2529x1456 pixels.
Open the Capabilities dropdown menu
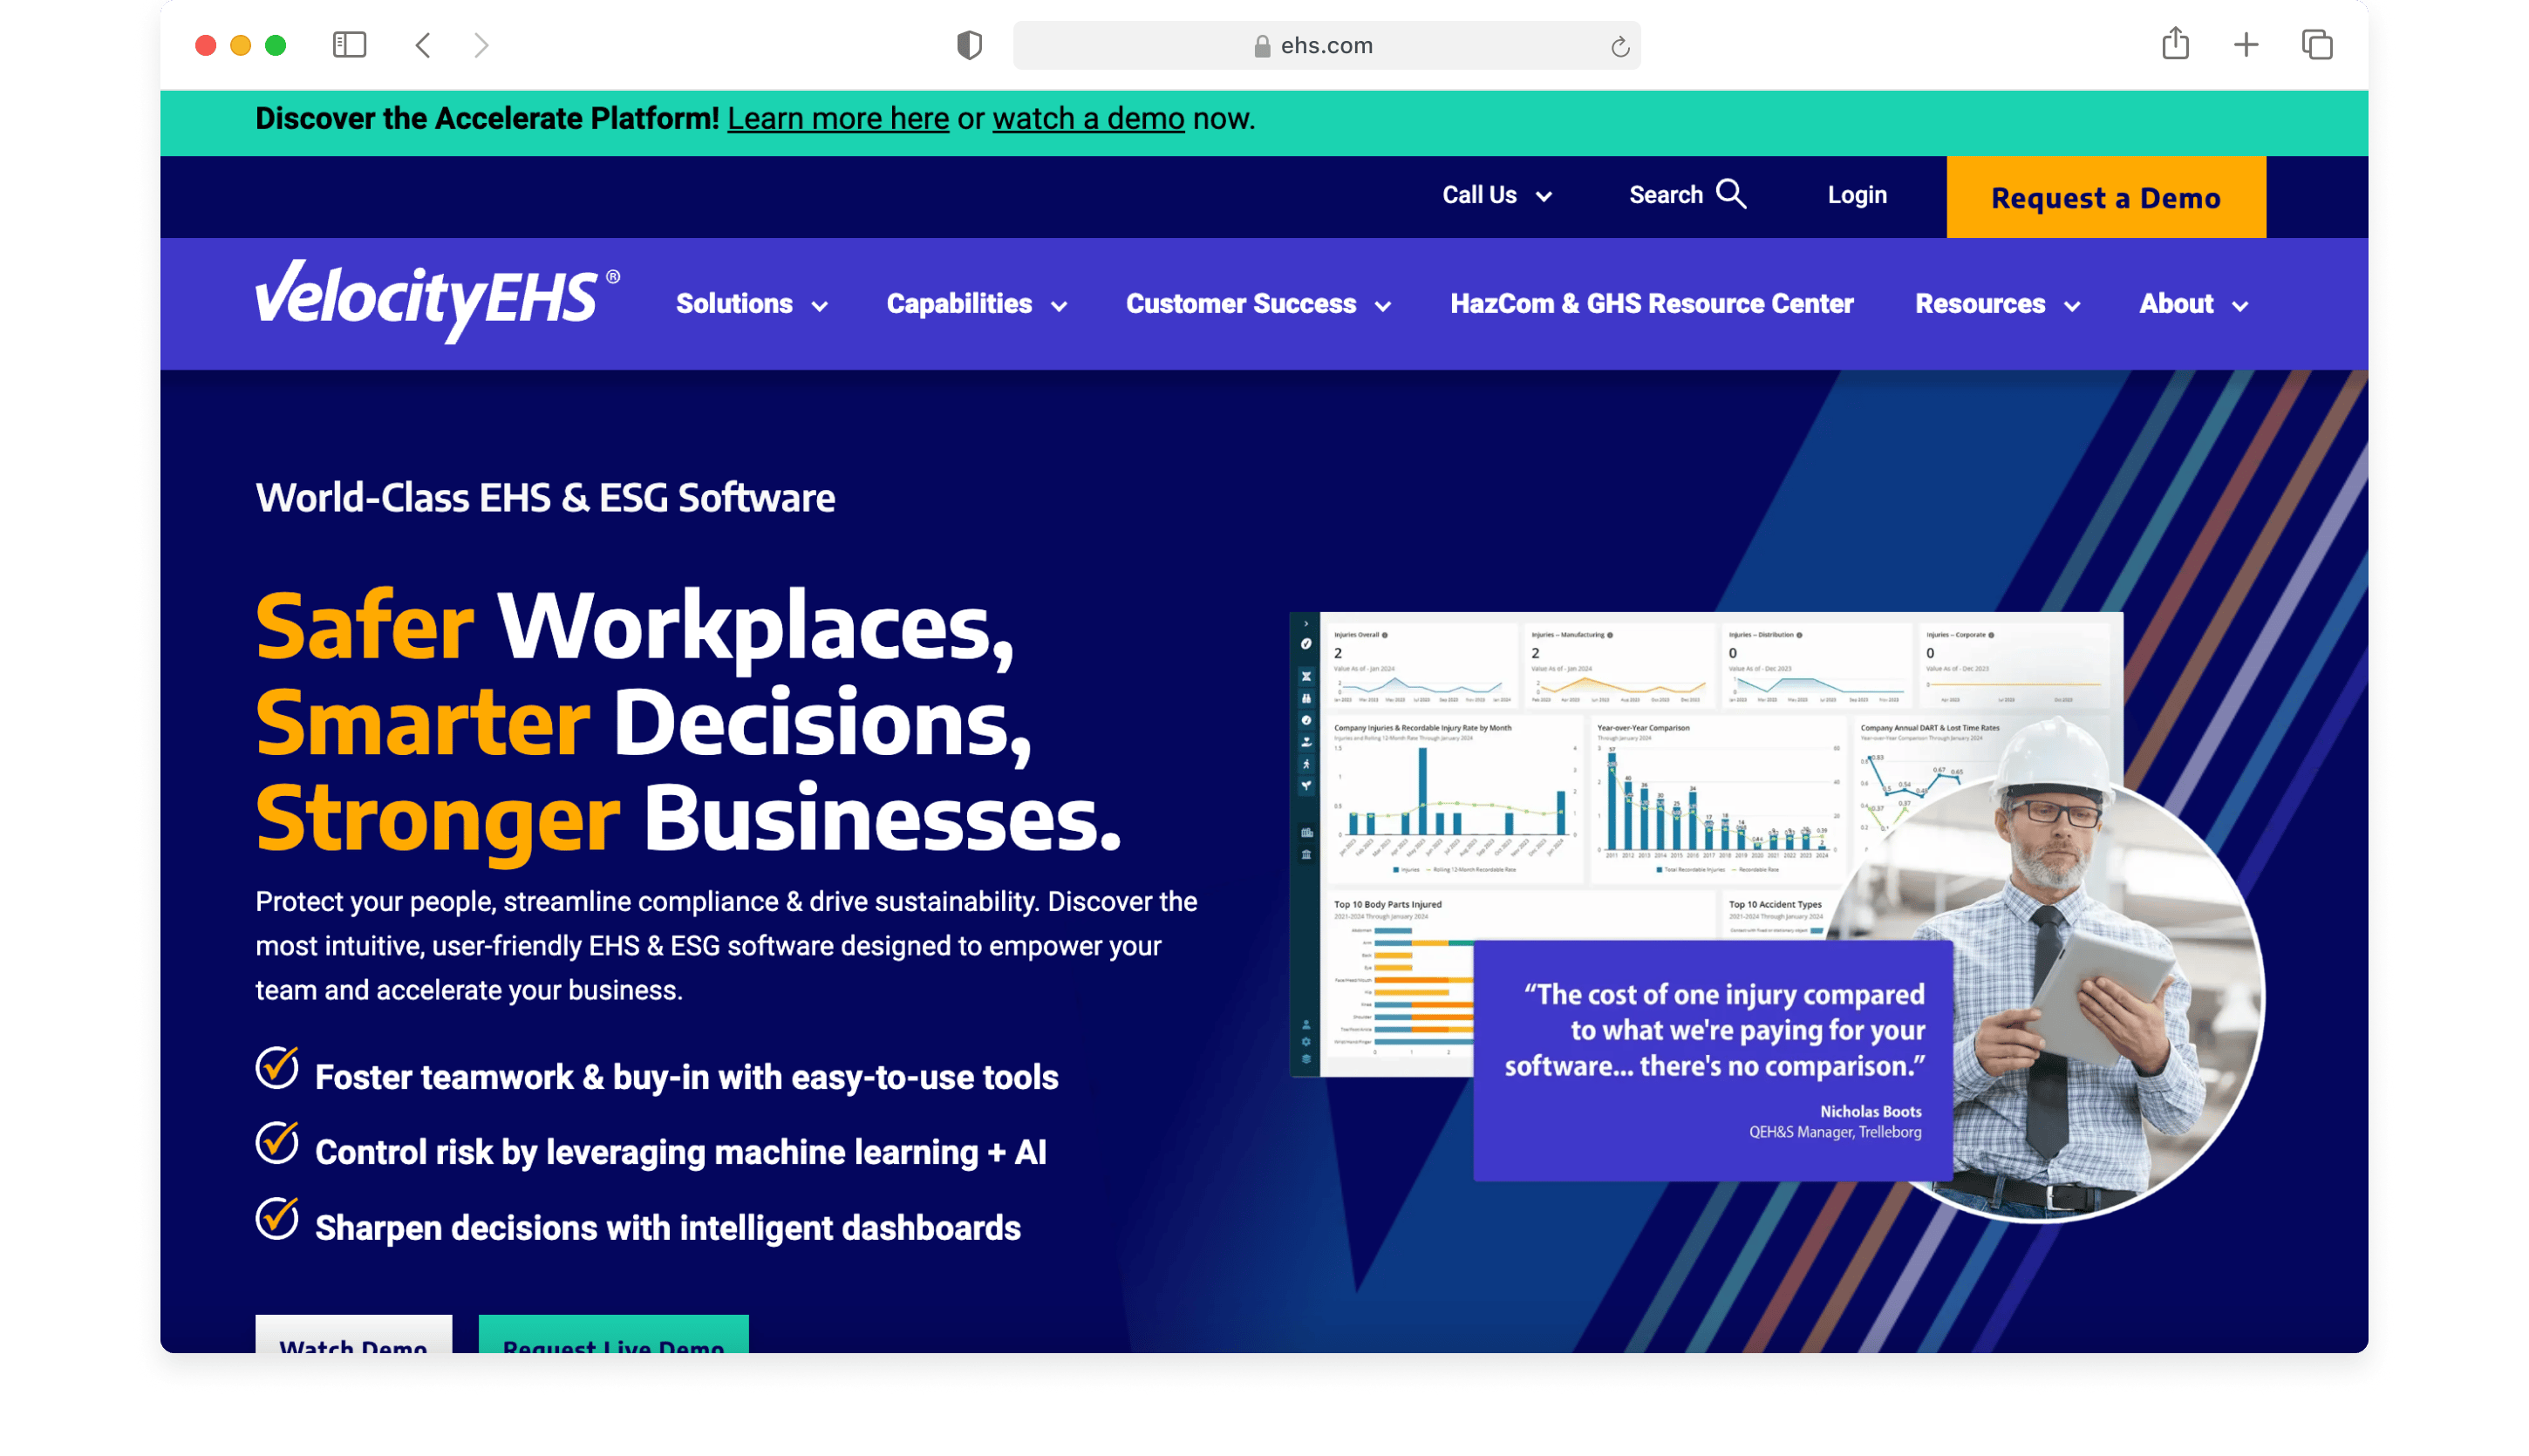point(976,304)
